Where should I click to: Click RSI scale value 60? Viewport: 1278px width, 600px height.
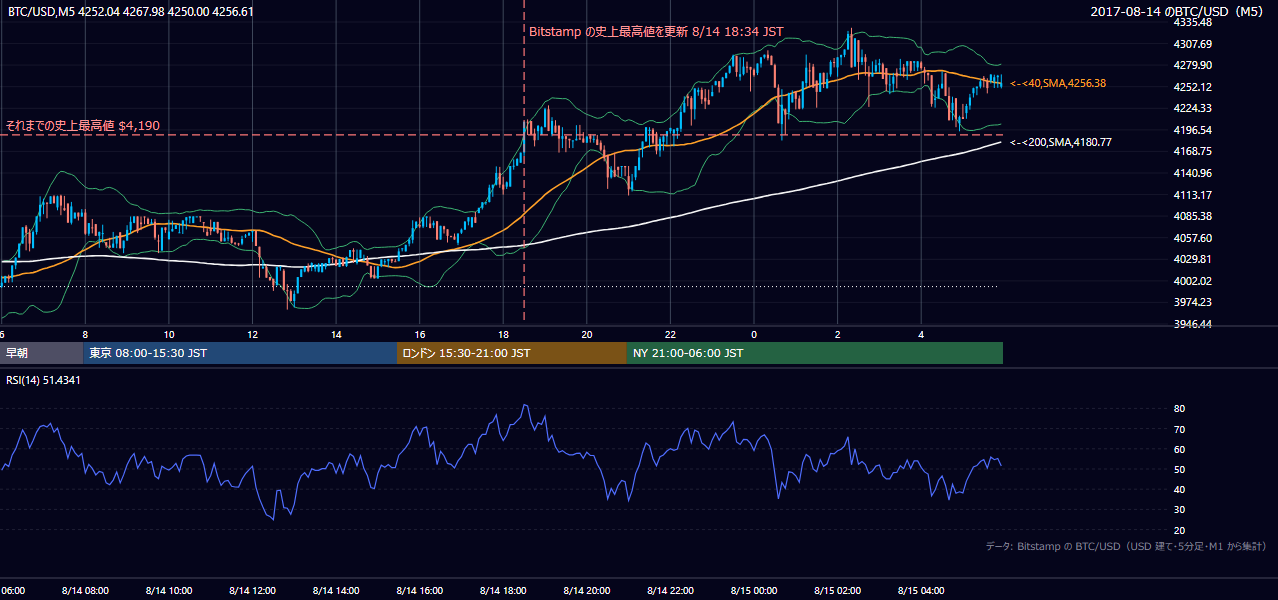click(1179, 450)
